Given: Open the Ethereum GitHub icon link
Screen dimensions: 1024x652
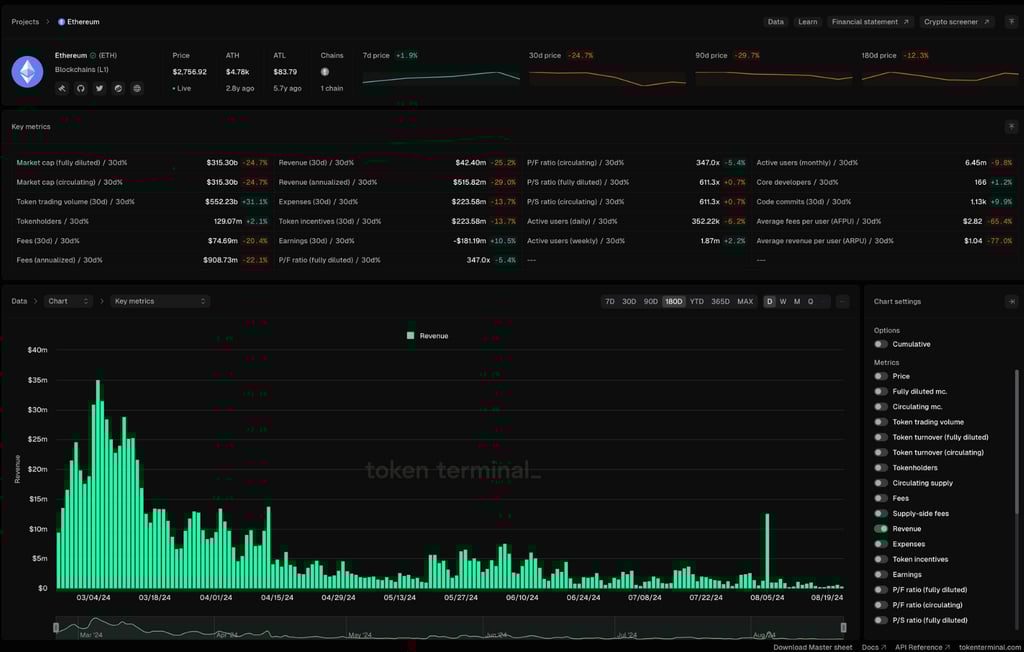Looking at the screenshot, I should 81,88.
